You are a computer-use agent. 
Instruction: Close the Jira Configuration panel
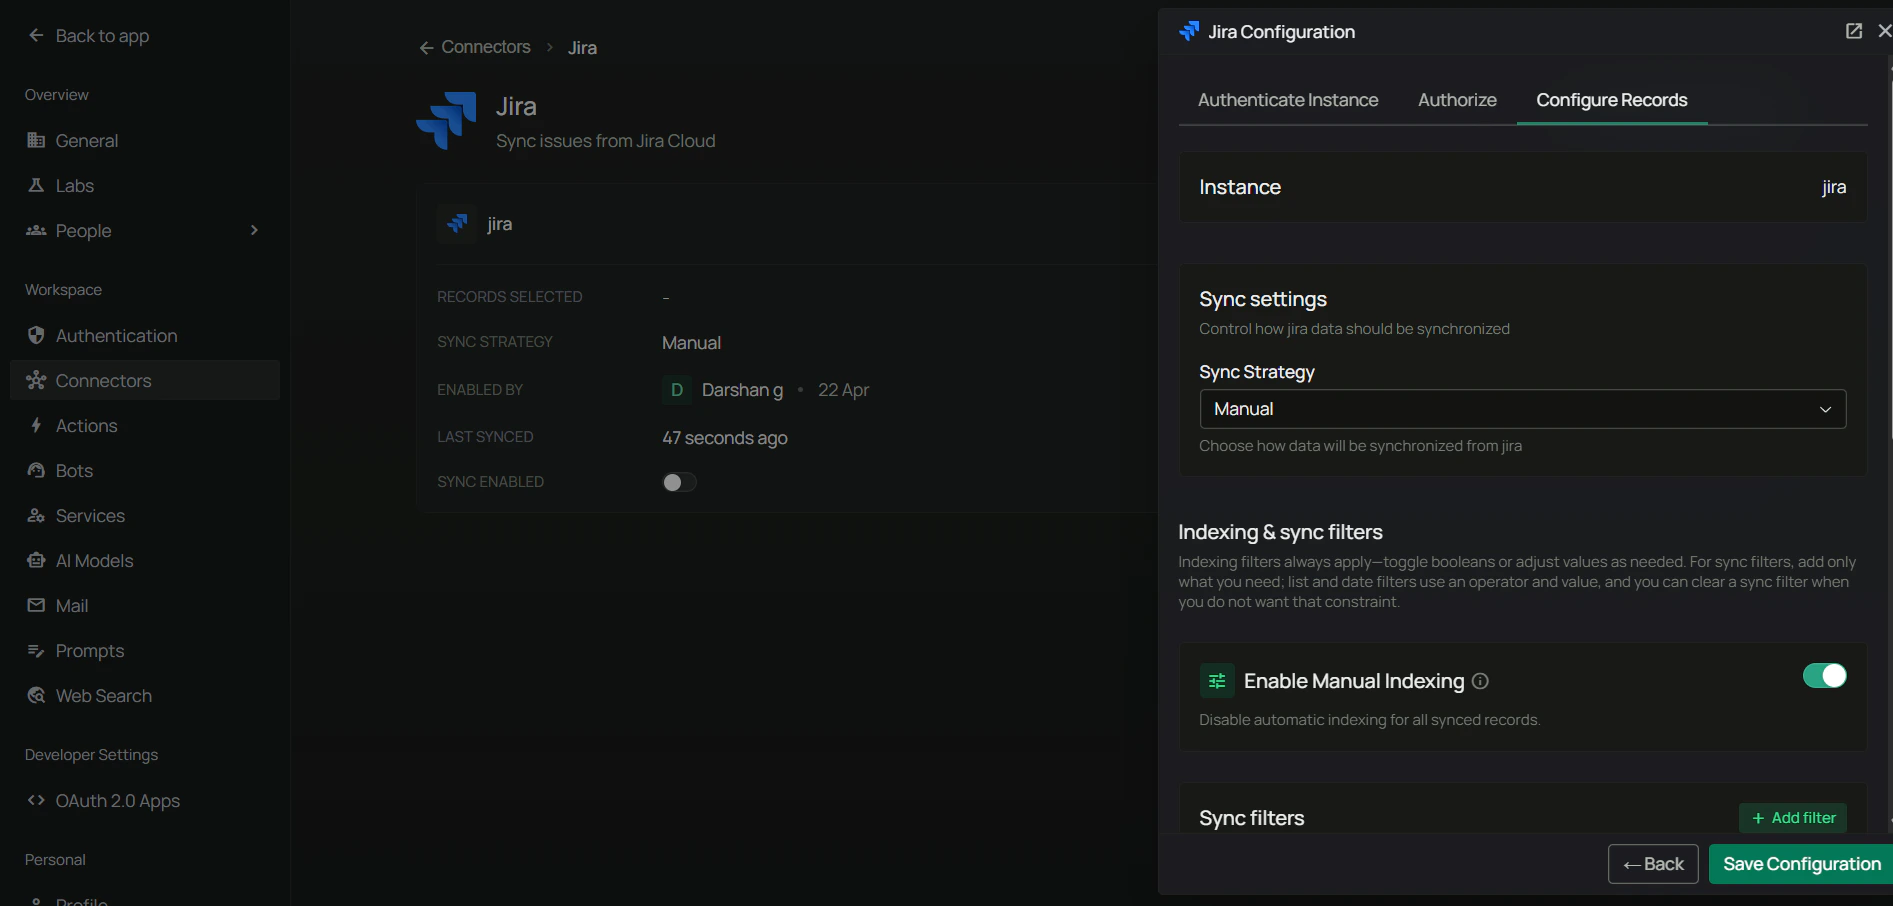pos(1884,31)
